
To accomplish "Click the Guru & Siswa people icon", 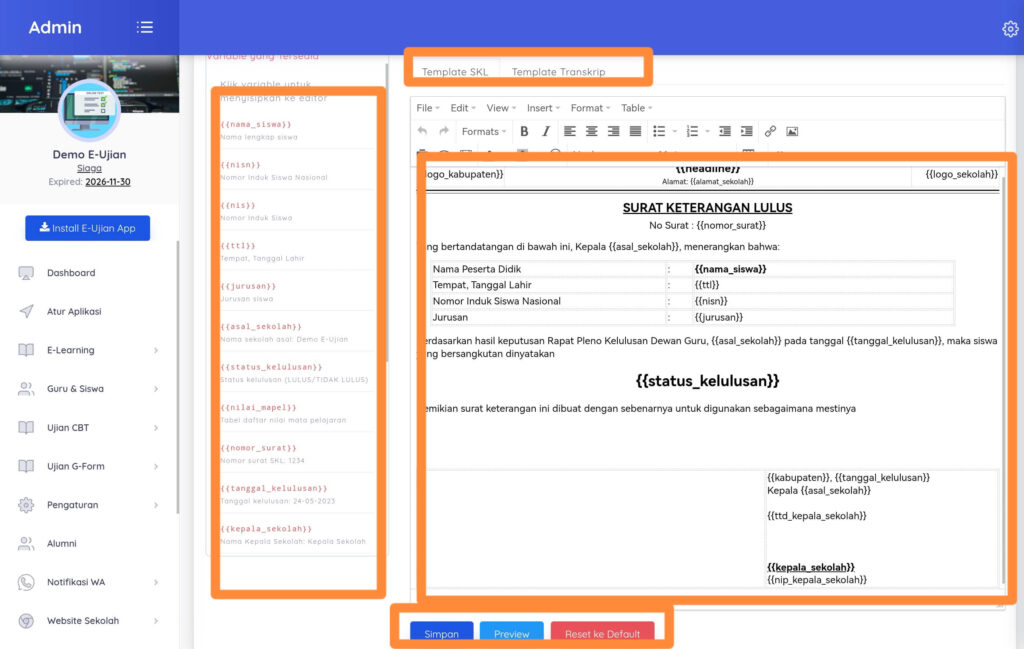I will 26,388.
